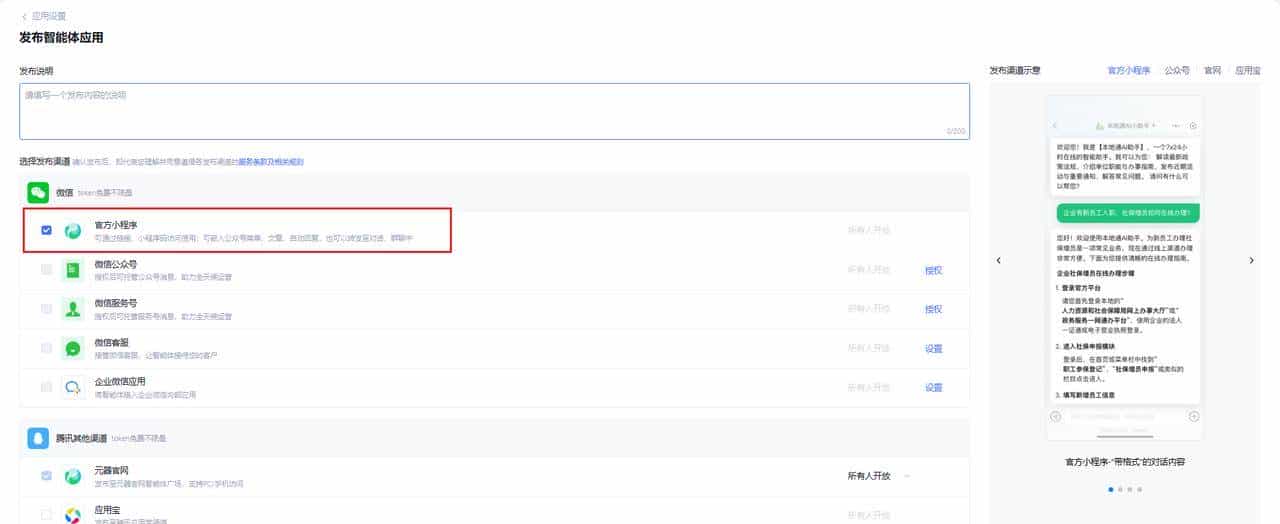Click the 发布智能体应用 page title
This screenshot has width=1280, height=524.
61,38
